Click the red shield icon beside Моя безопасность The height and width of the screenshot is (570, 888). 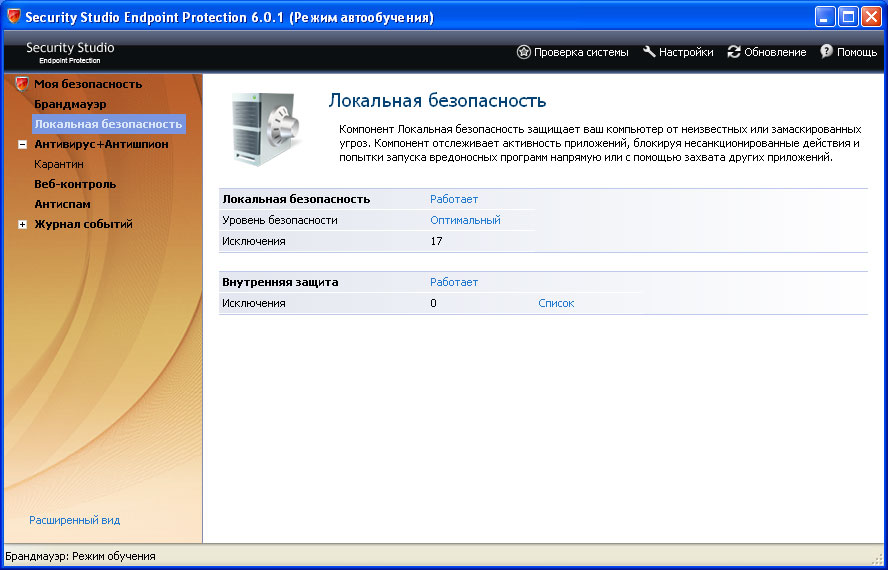tap(22, 84)
